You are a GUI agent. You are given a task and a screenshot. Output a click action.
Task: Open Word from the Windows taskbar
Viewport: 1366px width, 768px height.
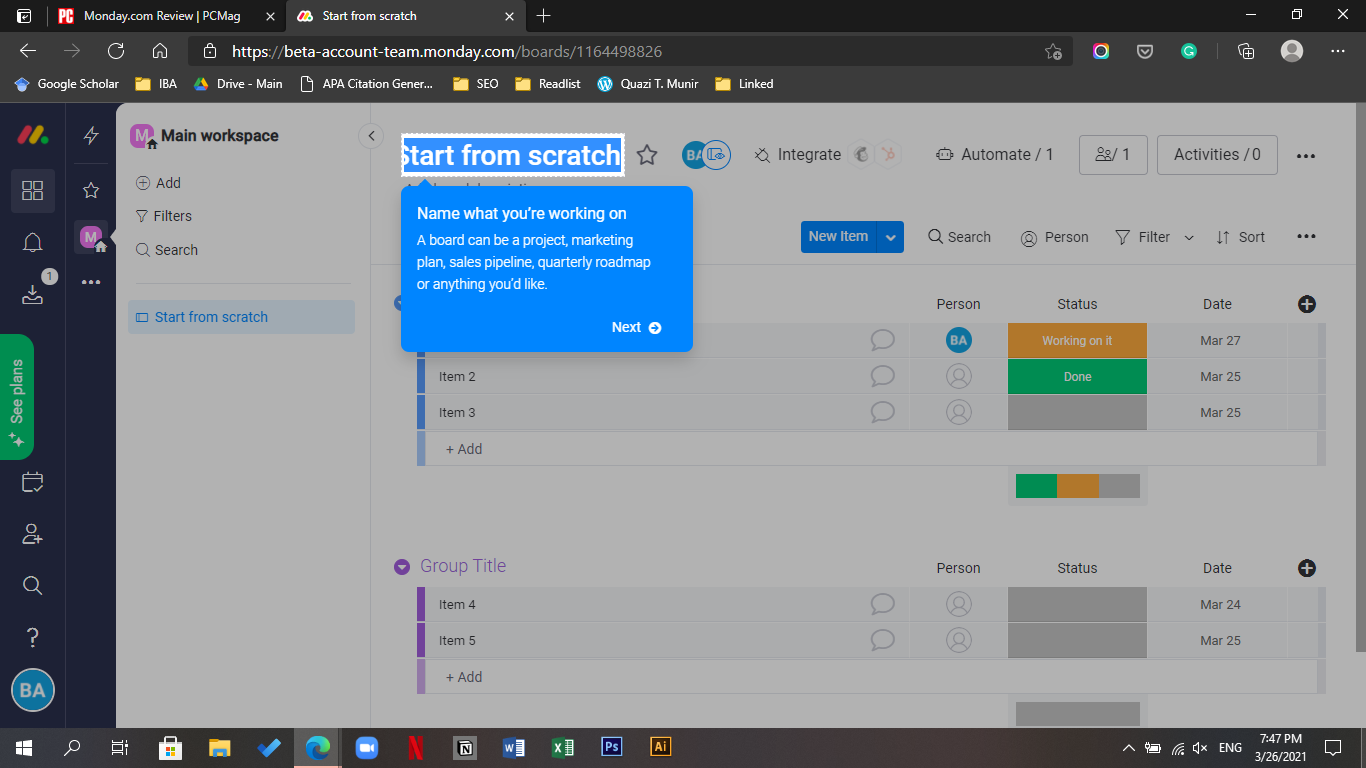(514, 747)
